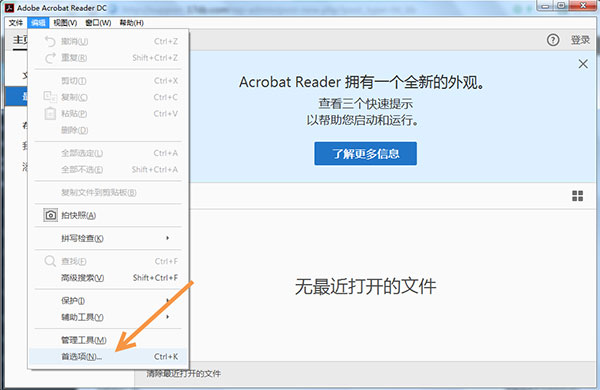600x390 pixels.
Task: Open the 帮助(H) menu
Action: [x=131, y=23]
